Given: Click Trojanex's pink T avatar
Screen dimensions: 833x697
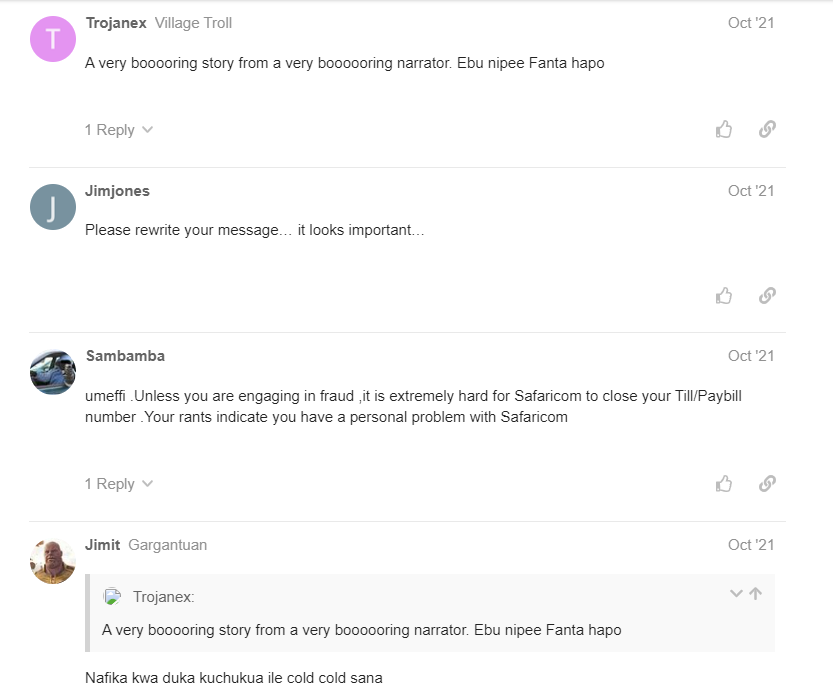Looking at the screenshot, I should click(53, 40).
